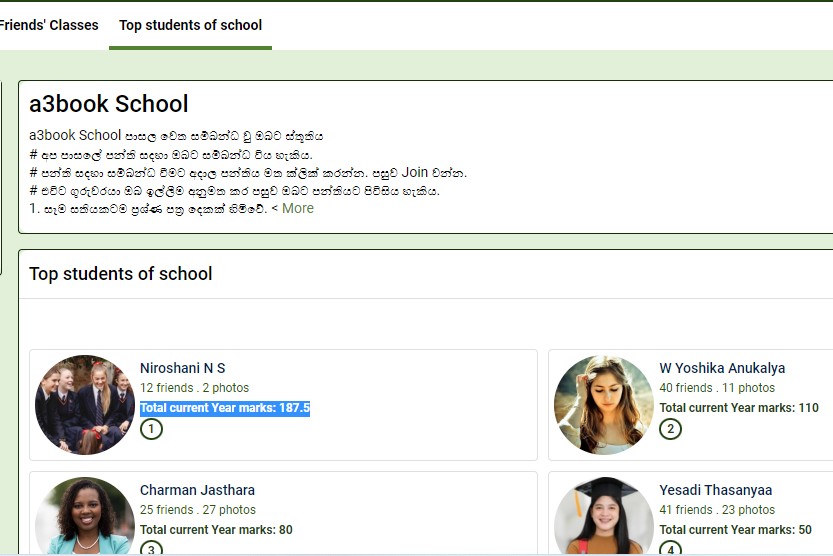Click highlighted Total current Year marks: 187.5

point(225,408)
